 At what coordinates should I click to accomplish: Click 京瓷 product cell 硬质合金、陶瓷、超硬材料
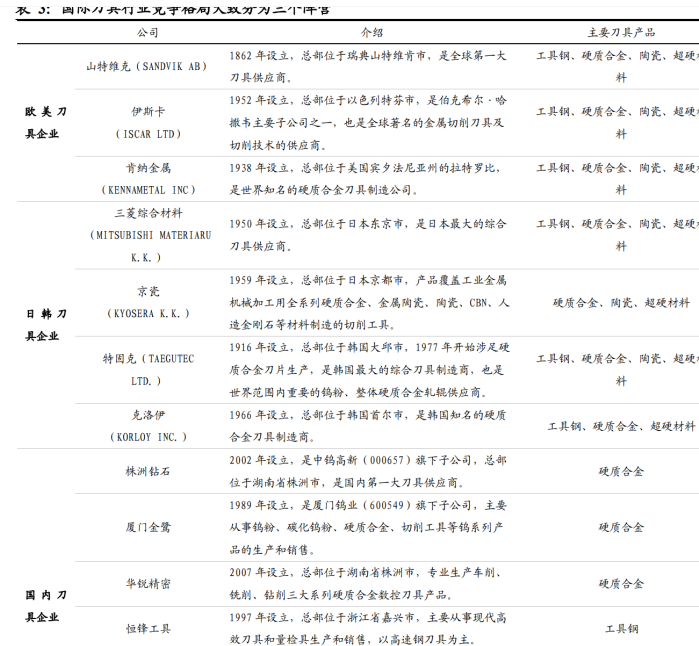tap(621, 303)
